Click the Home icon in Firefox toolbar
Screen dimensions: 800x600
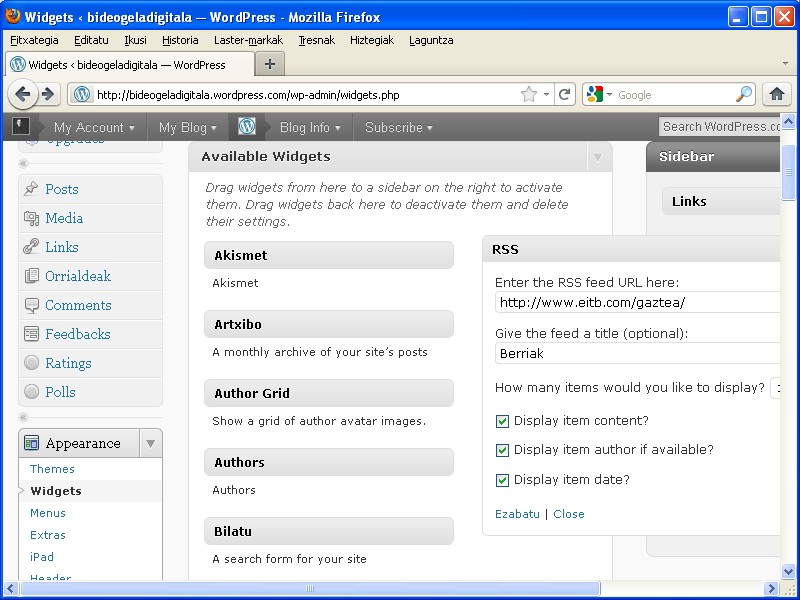pos(777,94)
